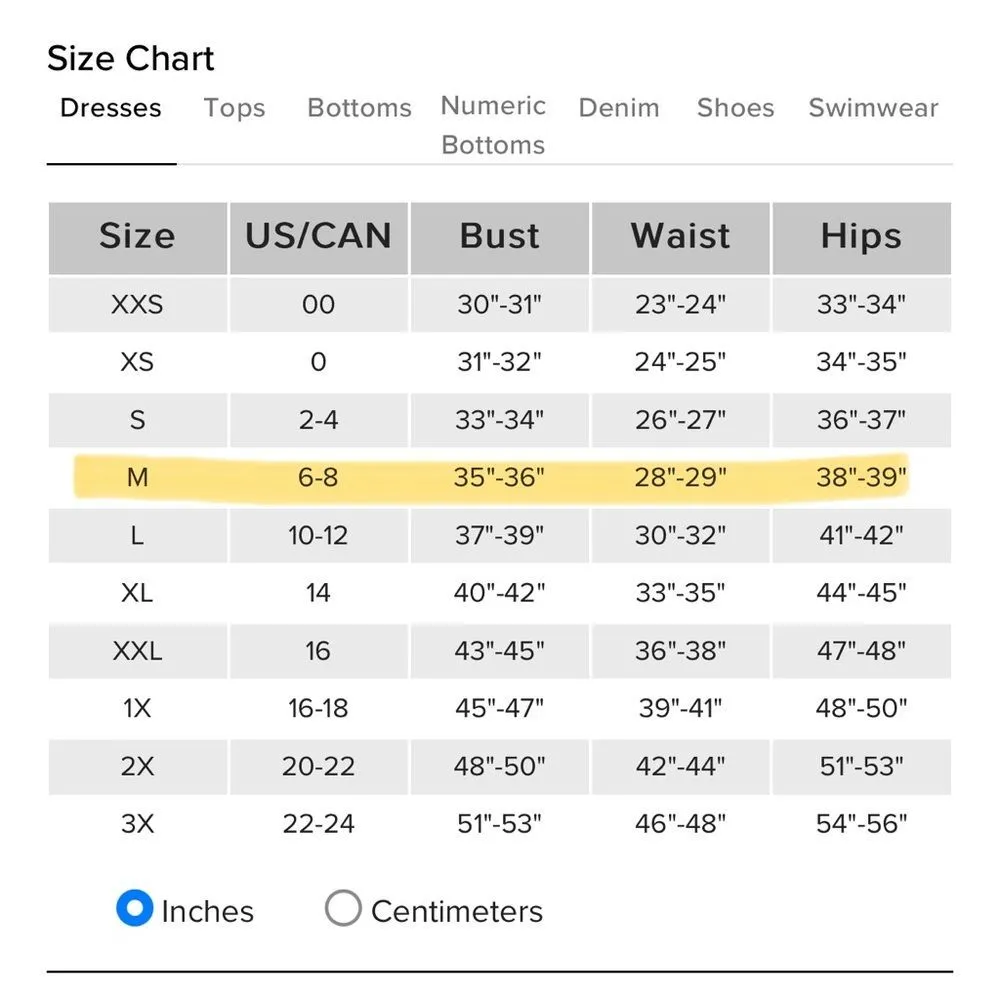Click the Hips column header
The width and height of the screenshot is (1000, 1000).
point(861,237)
